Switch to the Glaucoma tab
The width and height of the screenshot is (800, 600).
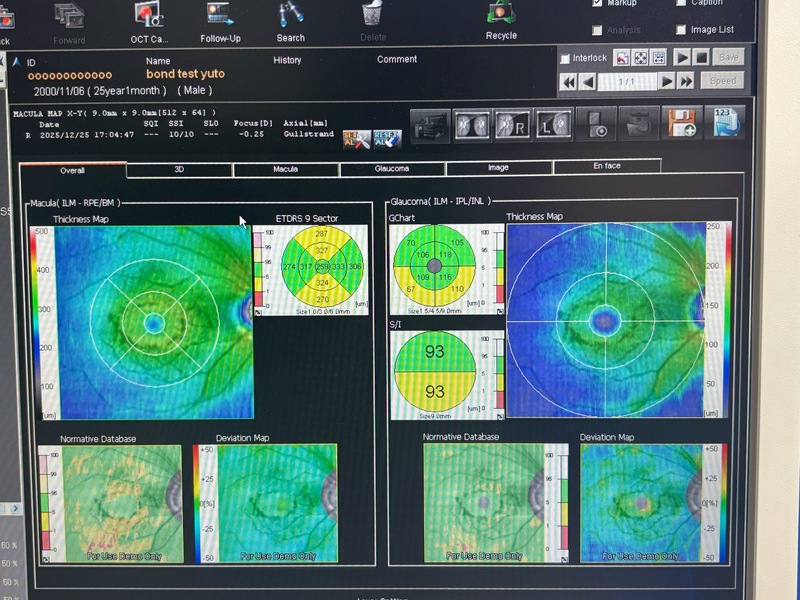coord(392,169)
